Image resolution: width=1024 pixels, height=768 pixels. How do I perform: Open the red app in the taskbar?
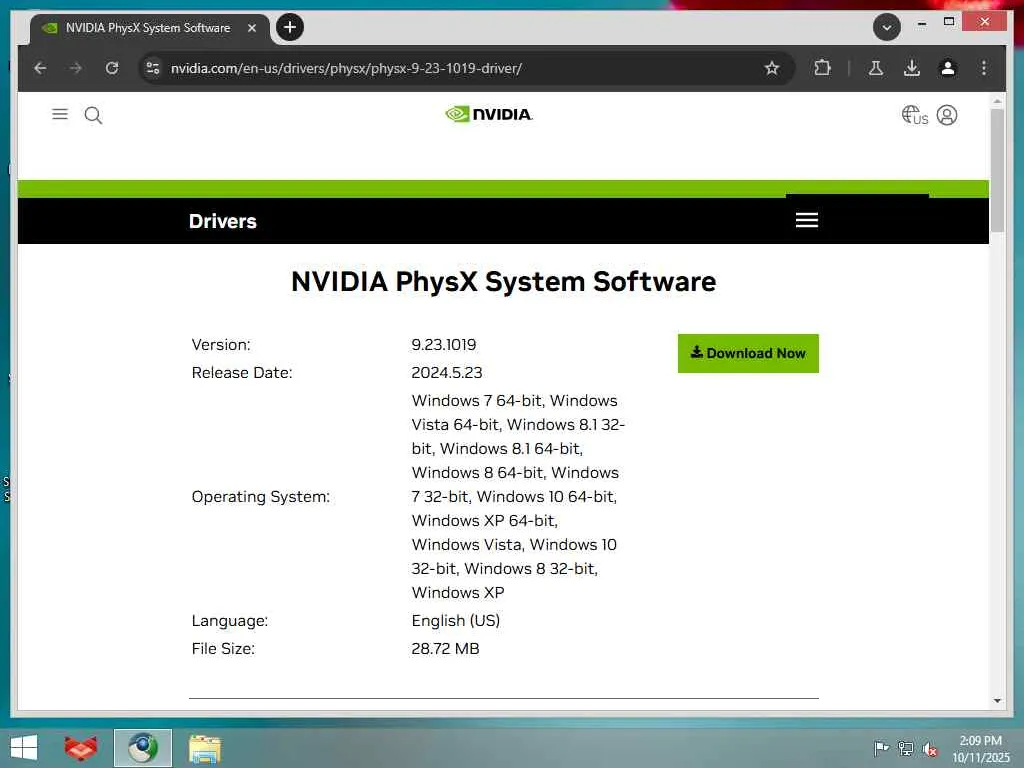(x=80, y=748)
